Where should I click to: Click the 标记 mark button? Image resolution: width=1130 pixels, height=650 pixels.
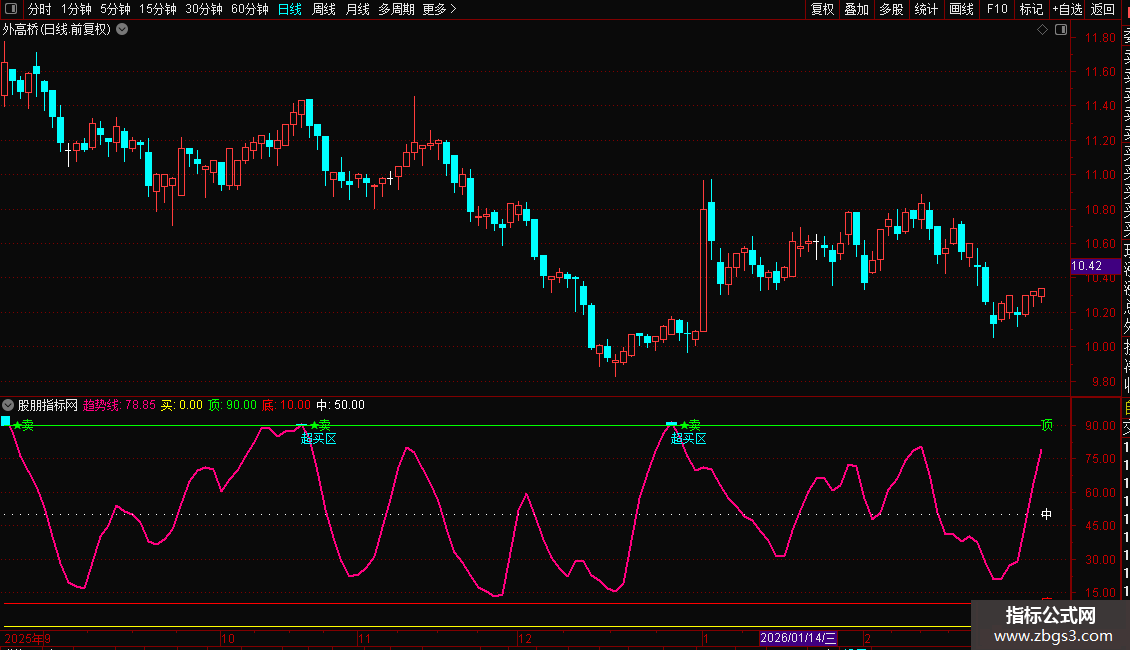(x=1031, y=9)
